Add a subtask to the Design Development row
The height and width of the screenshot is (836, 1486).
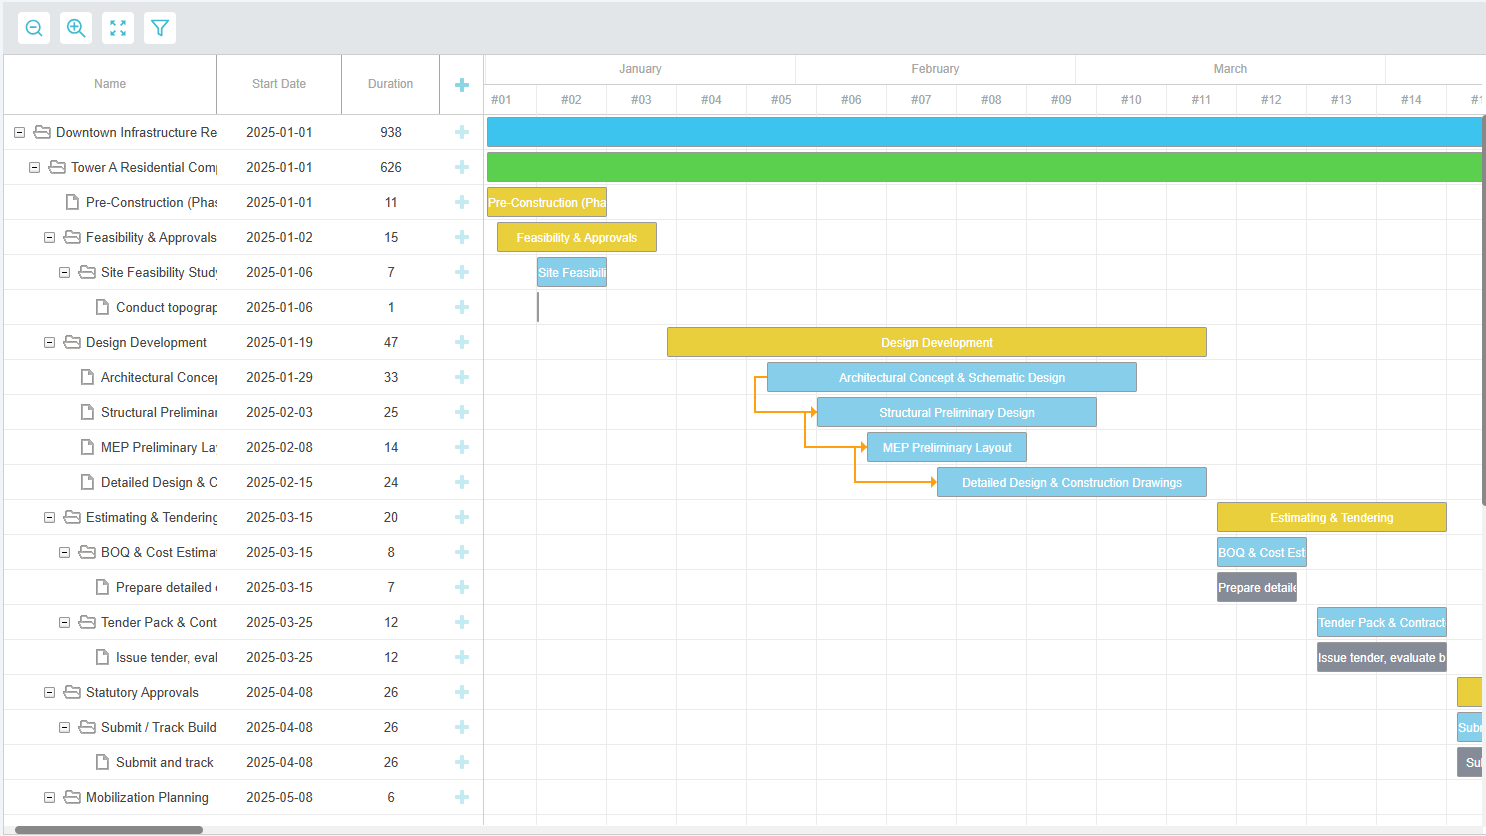click(462, 342)
